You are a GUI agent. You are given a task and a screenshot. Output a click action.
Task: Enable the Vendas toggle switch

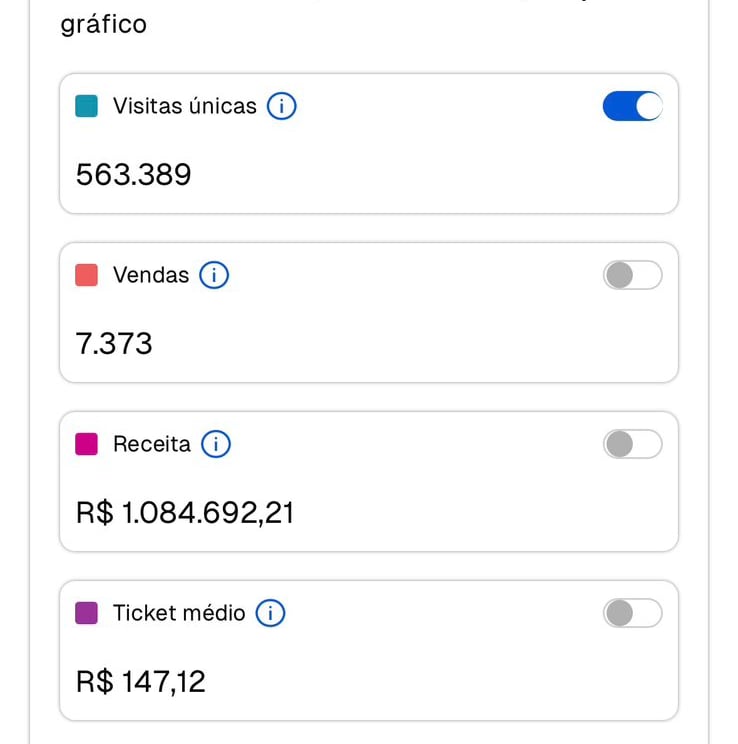(632, 275)
